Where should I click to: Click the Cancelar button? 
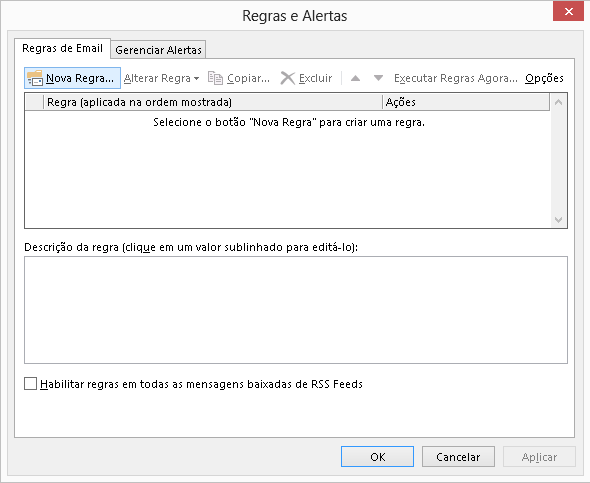click(x=458, y=457)
